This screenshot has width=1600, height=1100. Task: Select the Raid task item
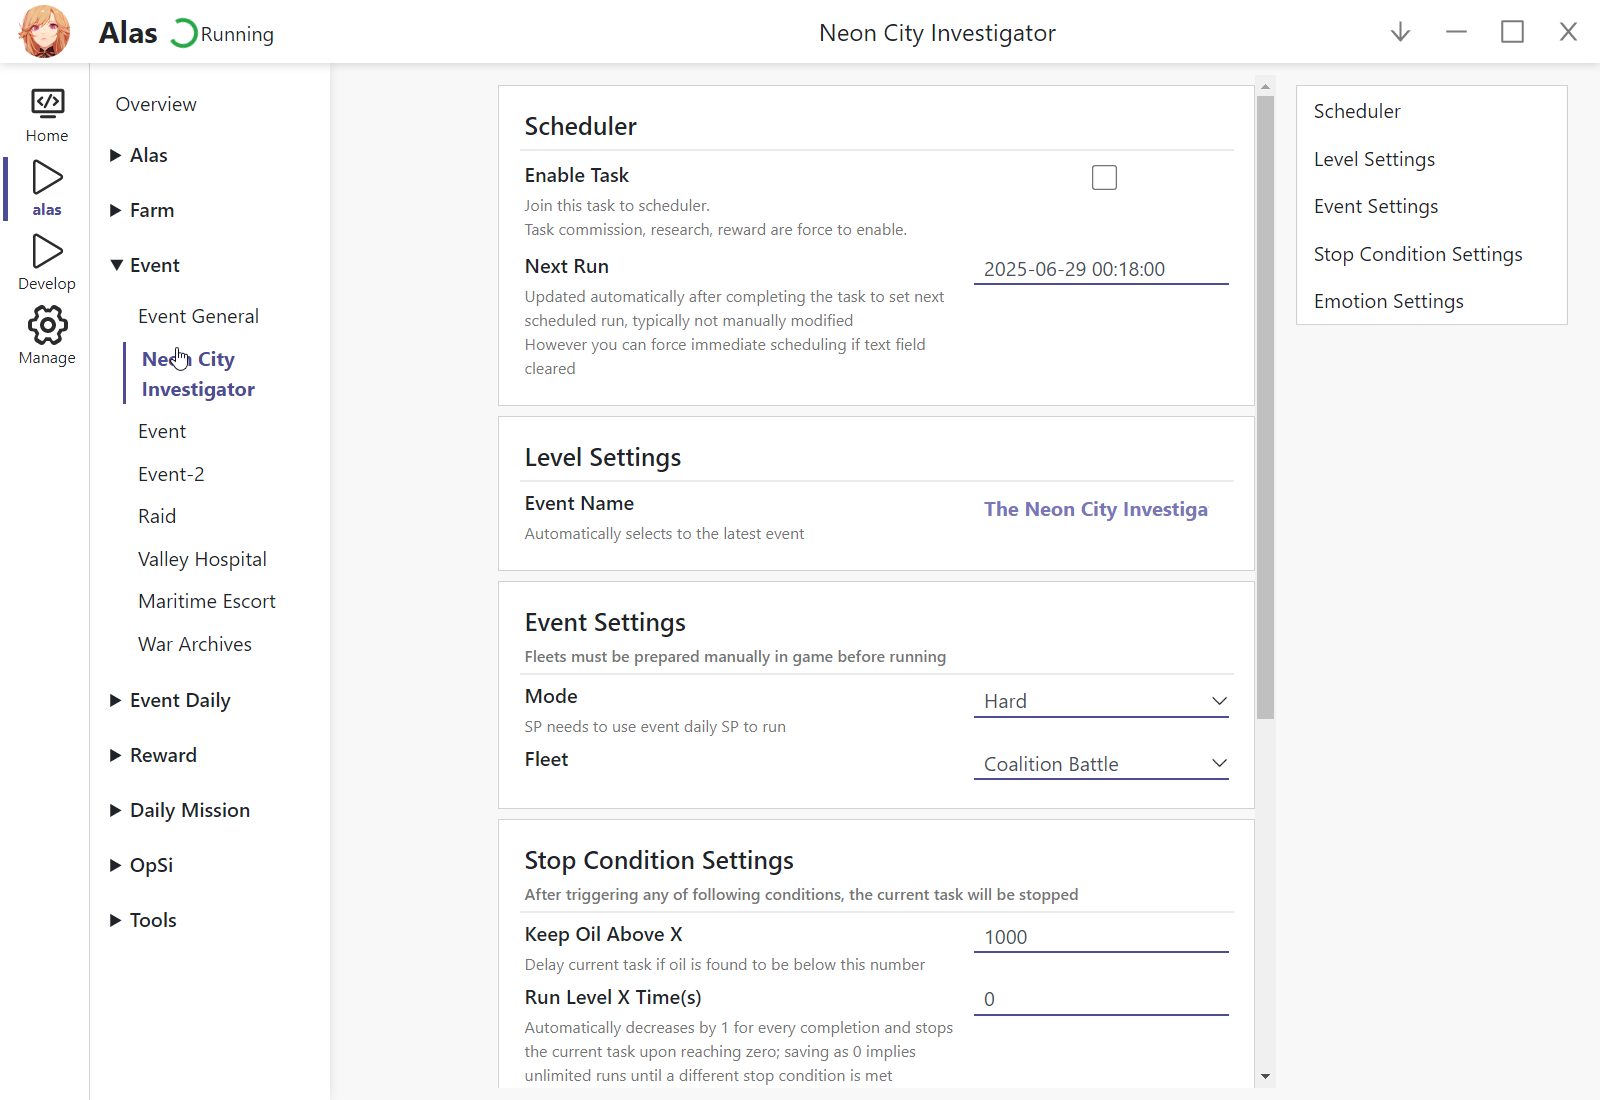pyautogui.click(x=157, y=516)
